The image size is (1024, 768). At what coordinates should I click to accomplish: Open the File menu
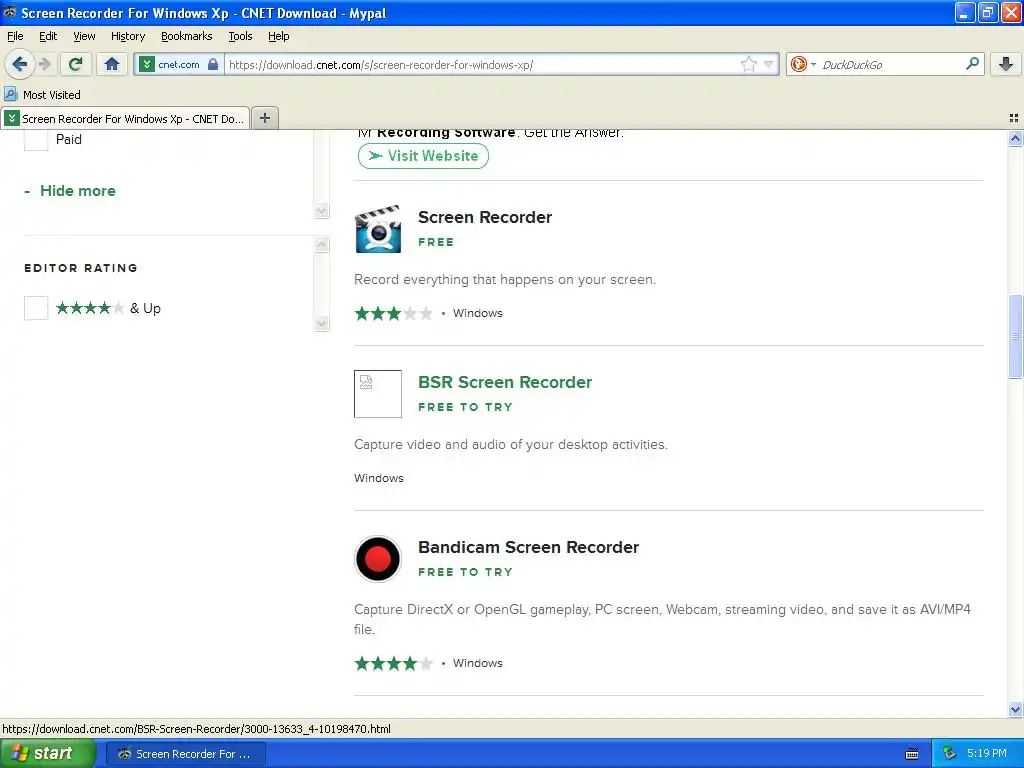point(15,37)
